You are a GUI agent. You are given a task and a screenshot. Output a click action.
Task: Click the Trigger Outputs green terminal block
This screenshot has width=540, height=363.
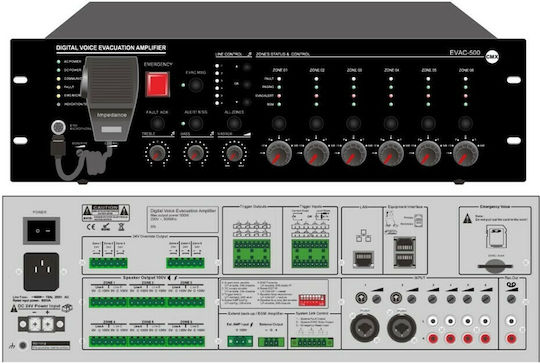pos(252,254)
